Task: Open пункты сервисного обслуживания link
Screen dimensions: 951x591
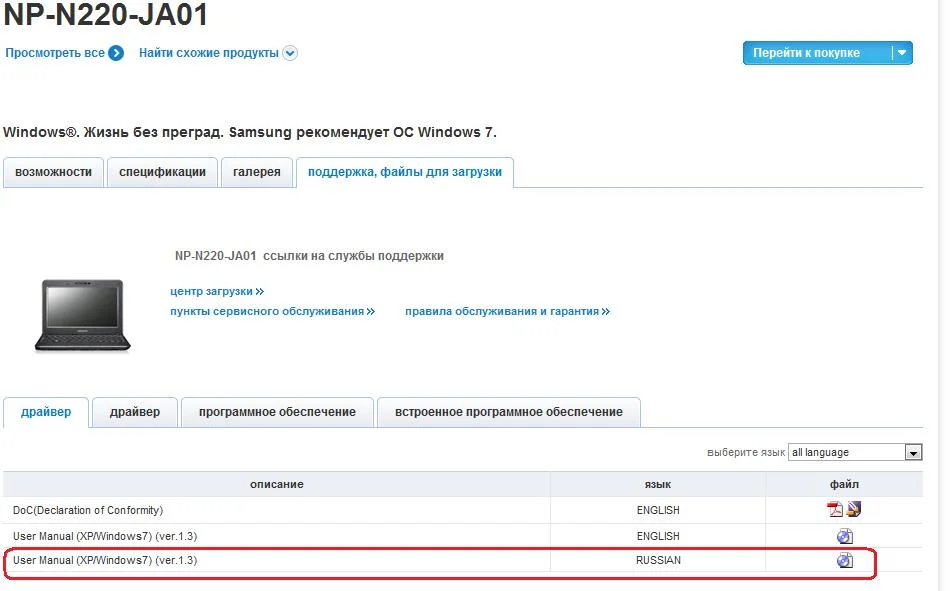Action: pyautogui.click(x=272, y=311)
